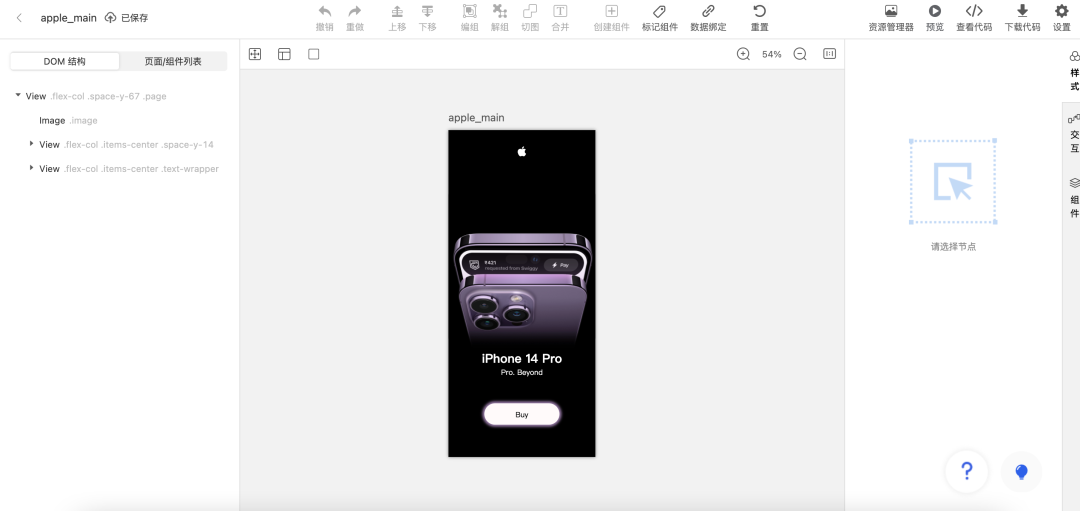Click the 下载代码 download icon
The width and height of the screenshot is (1080, 511).
[1022, 11]
